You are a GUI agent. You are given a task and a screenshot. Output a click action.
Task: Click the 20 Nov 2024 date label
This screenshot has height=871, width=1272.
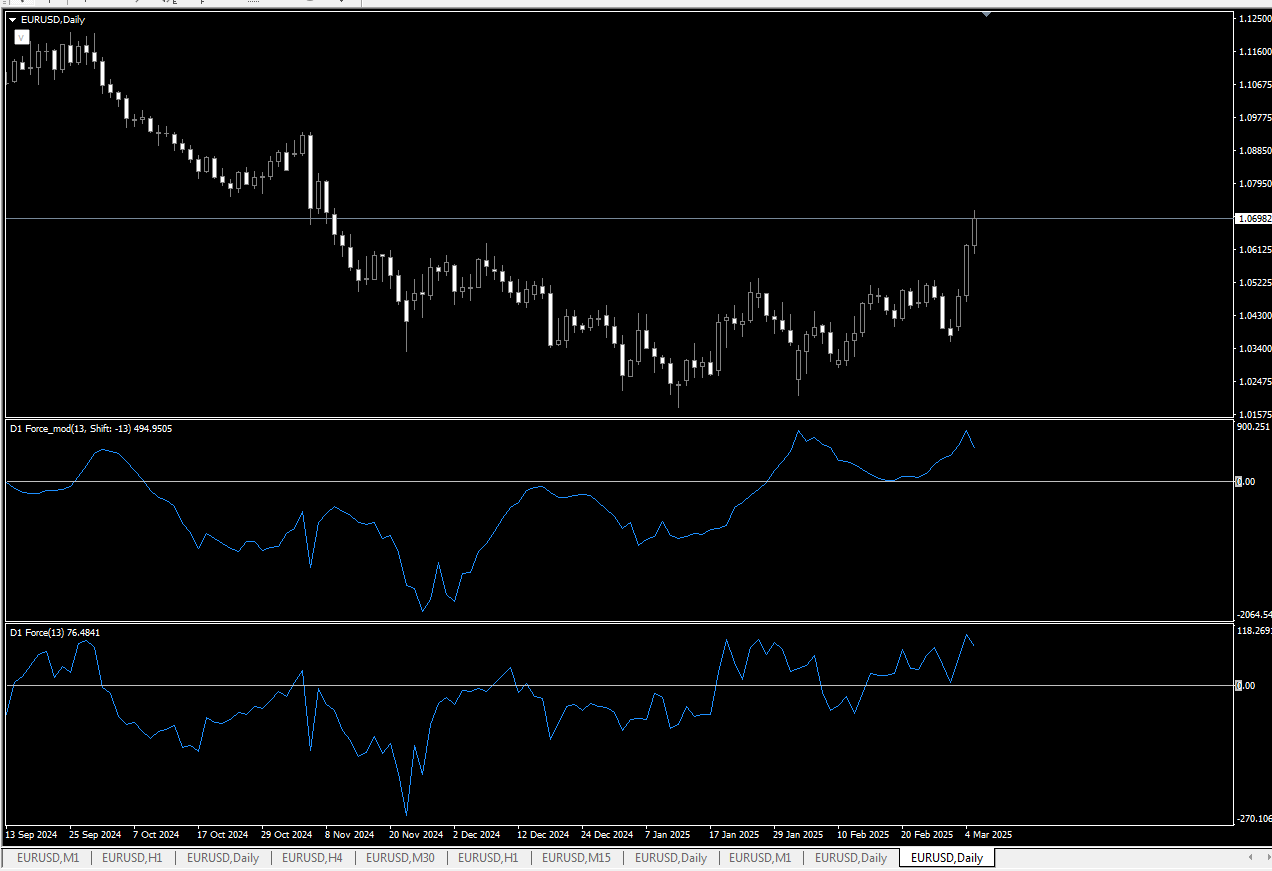(415, 834)
